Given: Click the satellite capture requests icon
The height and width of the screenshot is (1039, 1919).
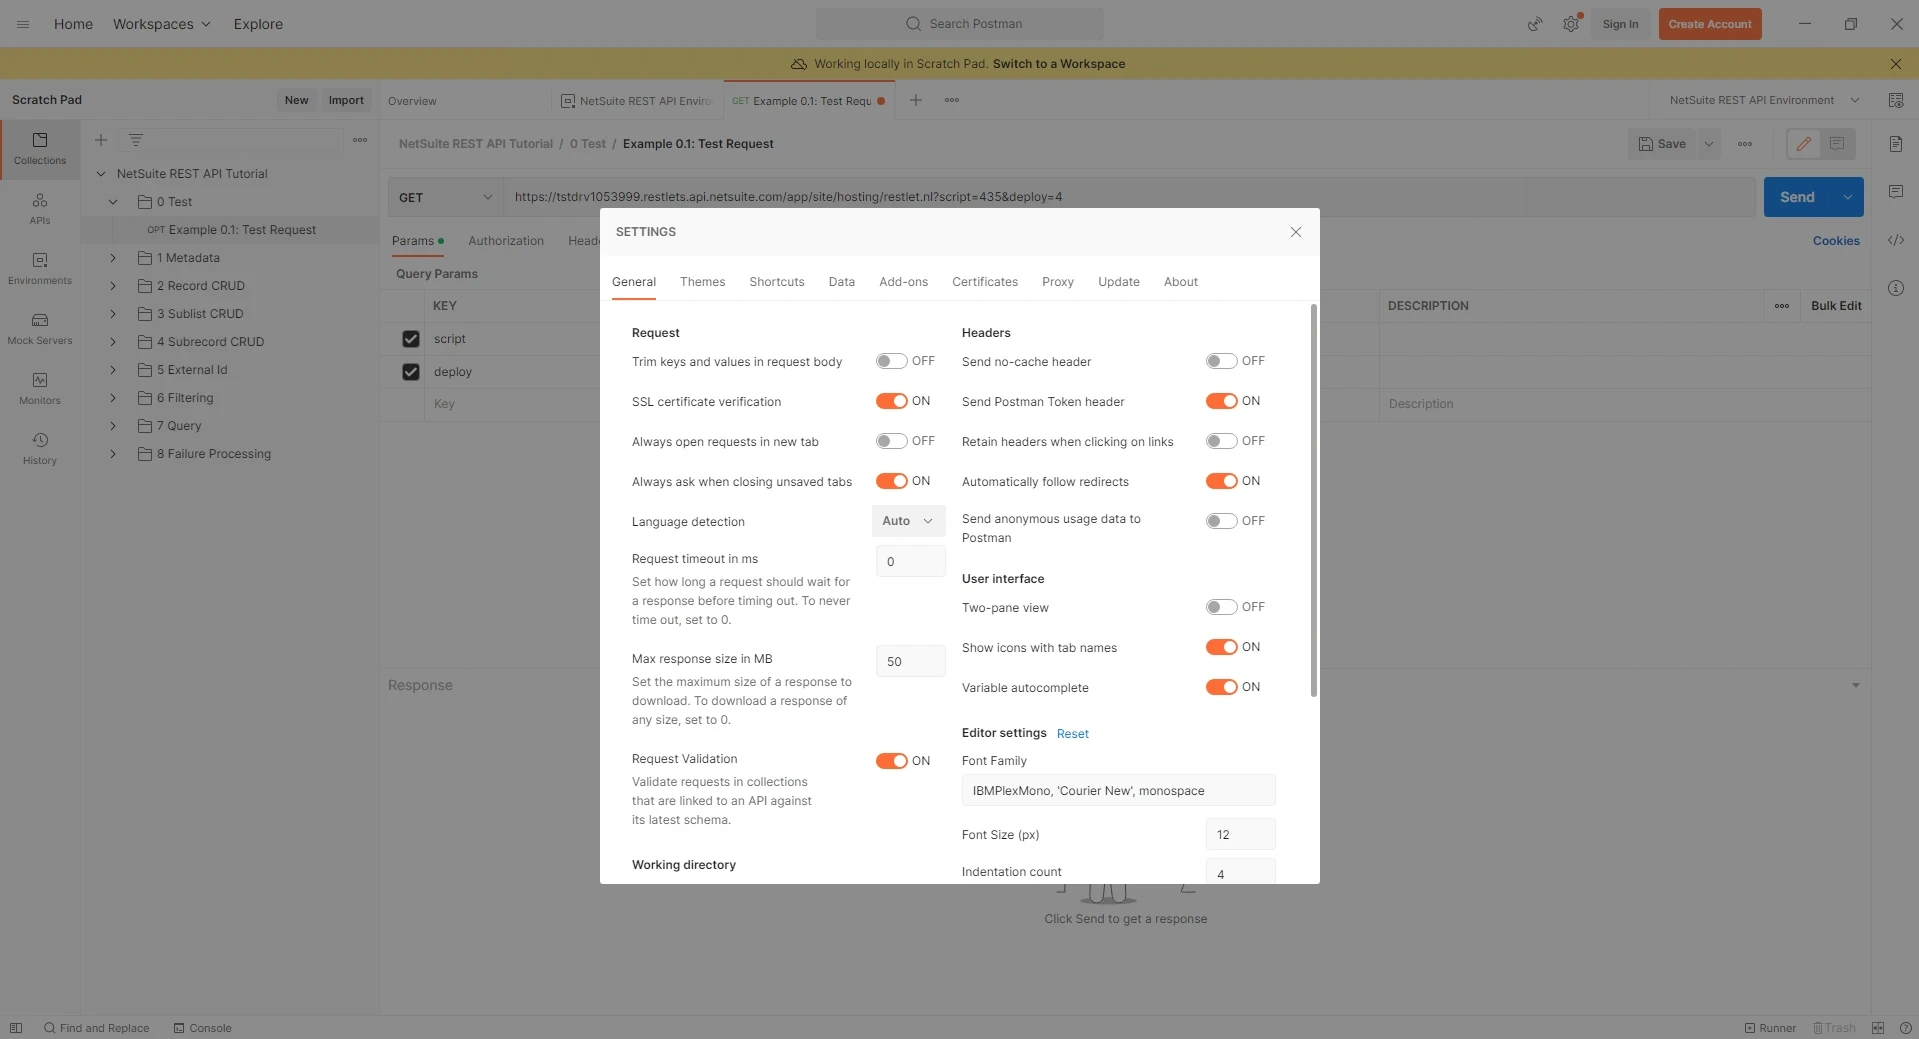Looking at the screenshot, I should point(1535,24).
